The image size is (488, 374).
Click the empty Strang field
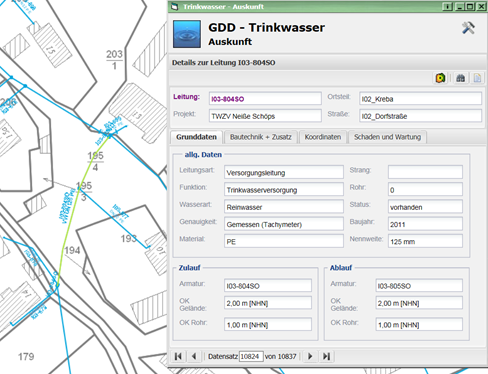tap(425, 172)
